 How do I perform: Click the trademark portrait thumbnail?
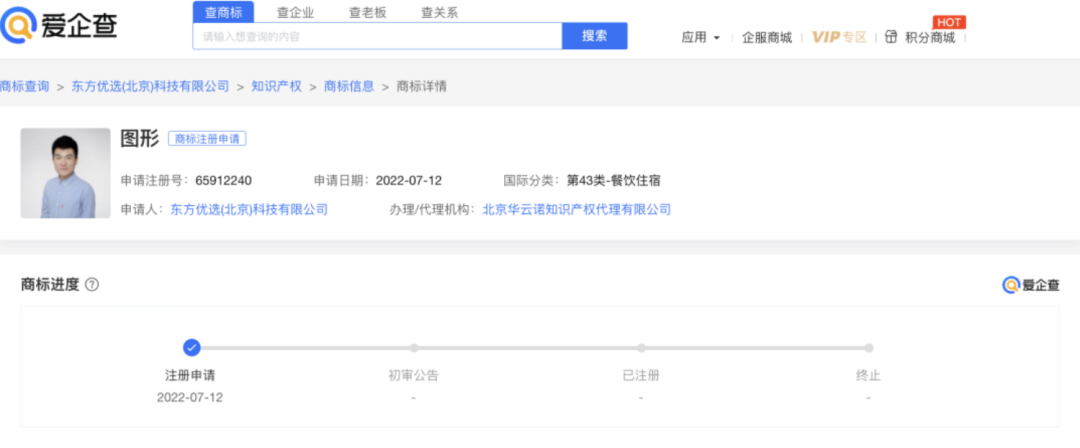point(65,173)
